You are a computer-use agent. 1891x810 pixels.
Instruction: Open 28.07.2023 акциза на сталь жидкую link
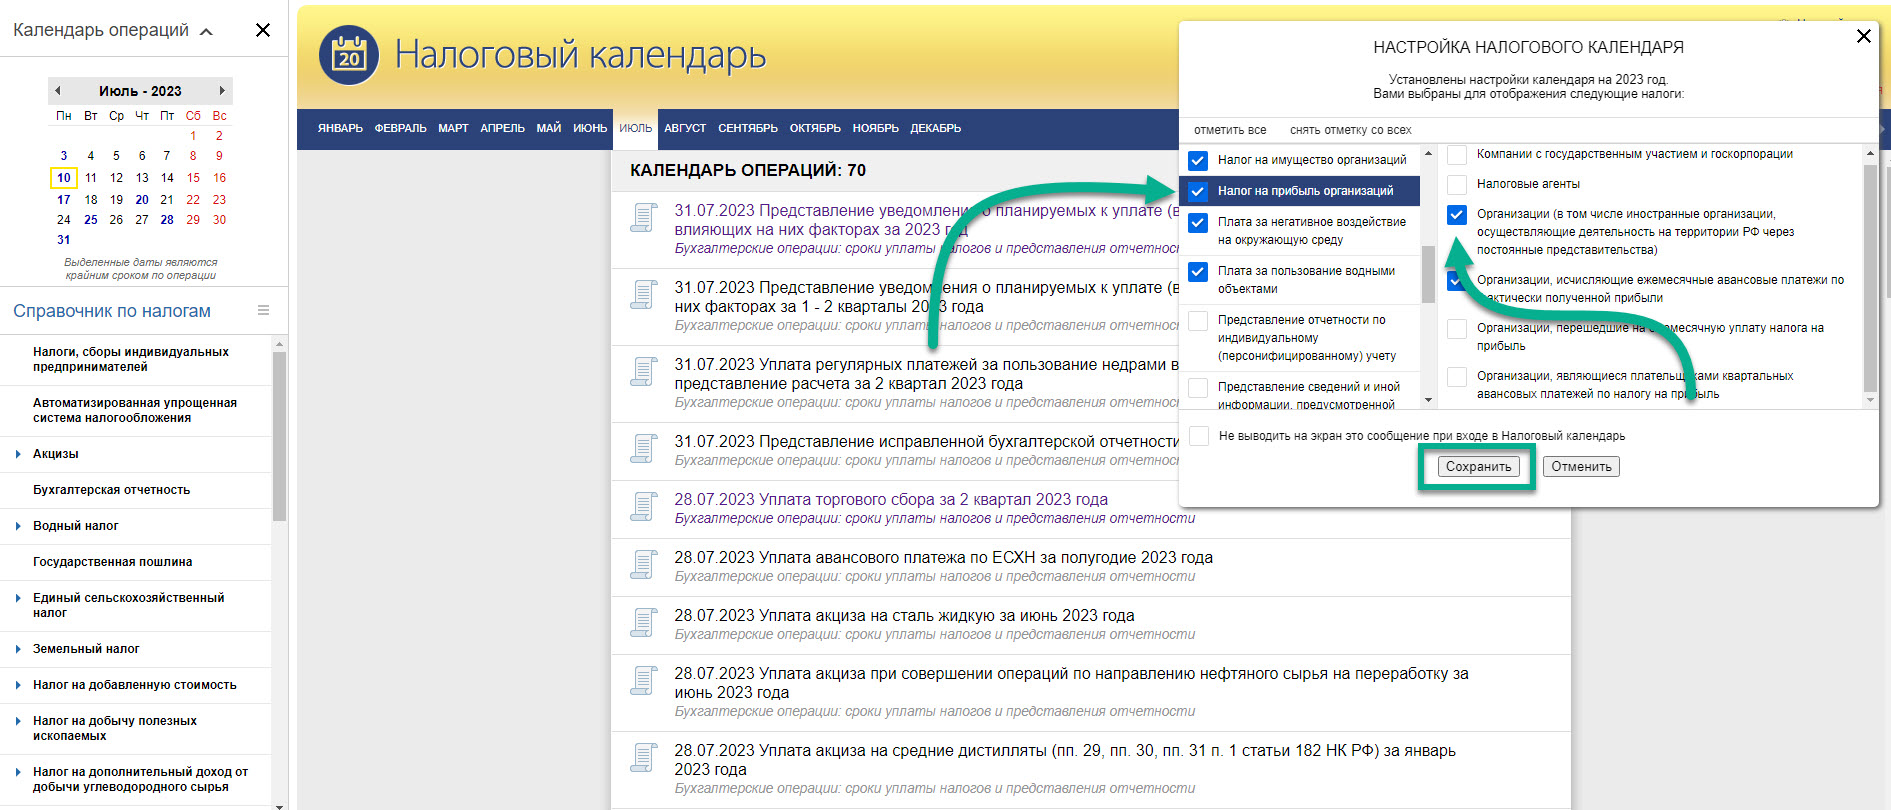click(904, 615)
